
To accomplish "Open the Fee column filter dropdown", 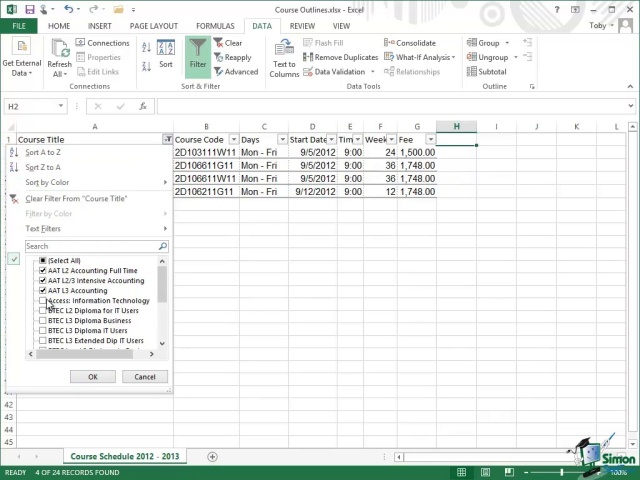I will click(x=430, y=140).
